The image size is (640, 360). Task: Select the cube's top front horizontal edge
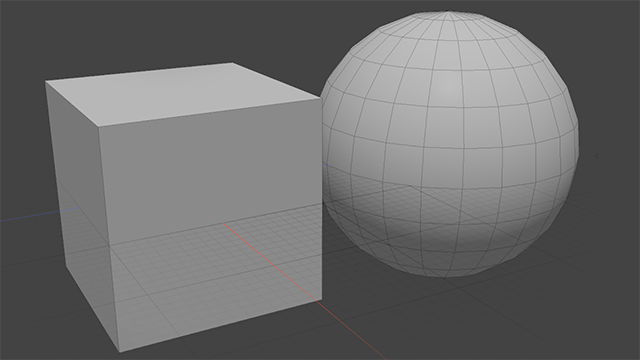pyautogui.click(x=210, y=112)
